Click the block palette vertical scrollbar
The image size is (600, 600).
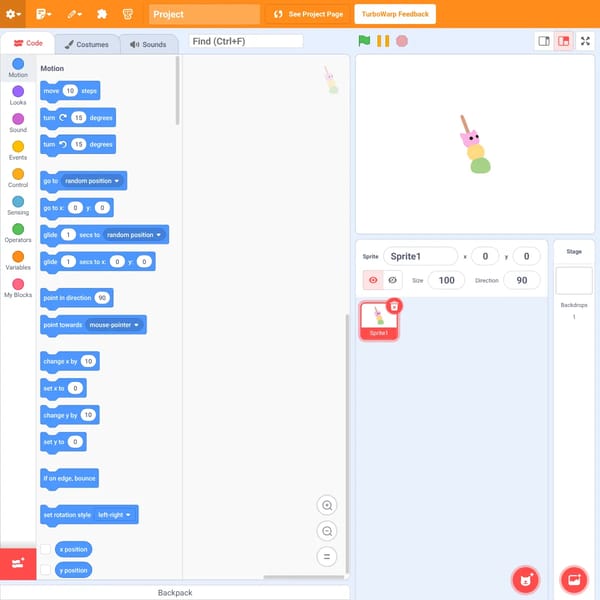pyautogui.click(x=177, y=91)
